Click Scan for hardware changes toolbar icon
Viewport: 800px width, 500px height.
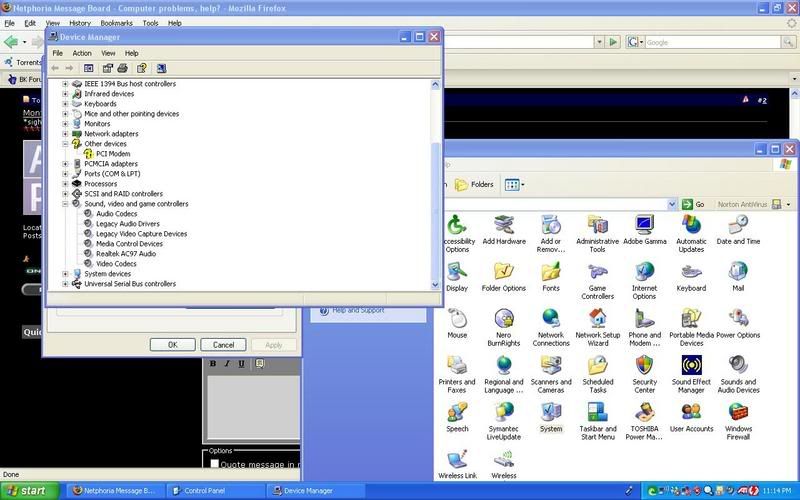point(161,68)
